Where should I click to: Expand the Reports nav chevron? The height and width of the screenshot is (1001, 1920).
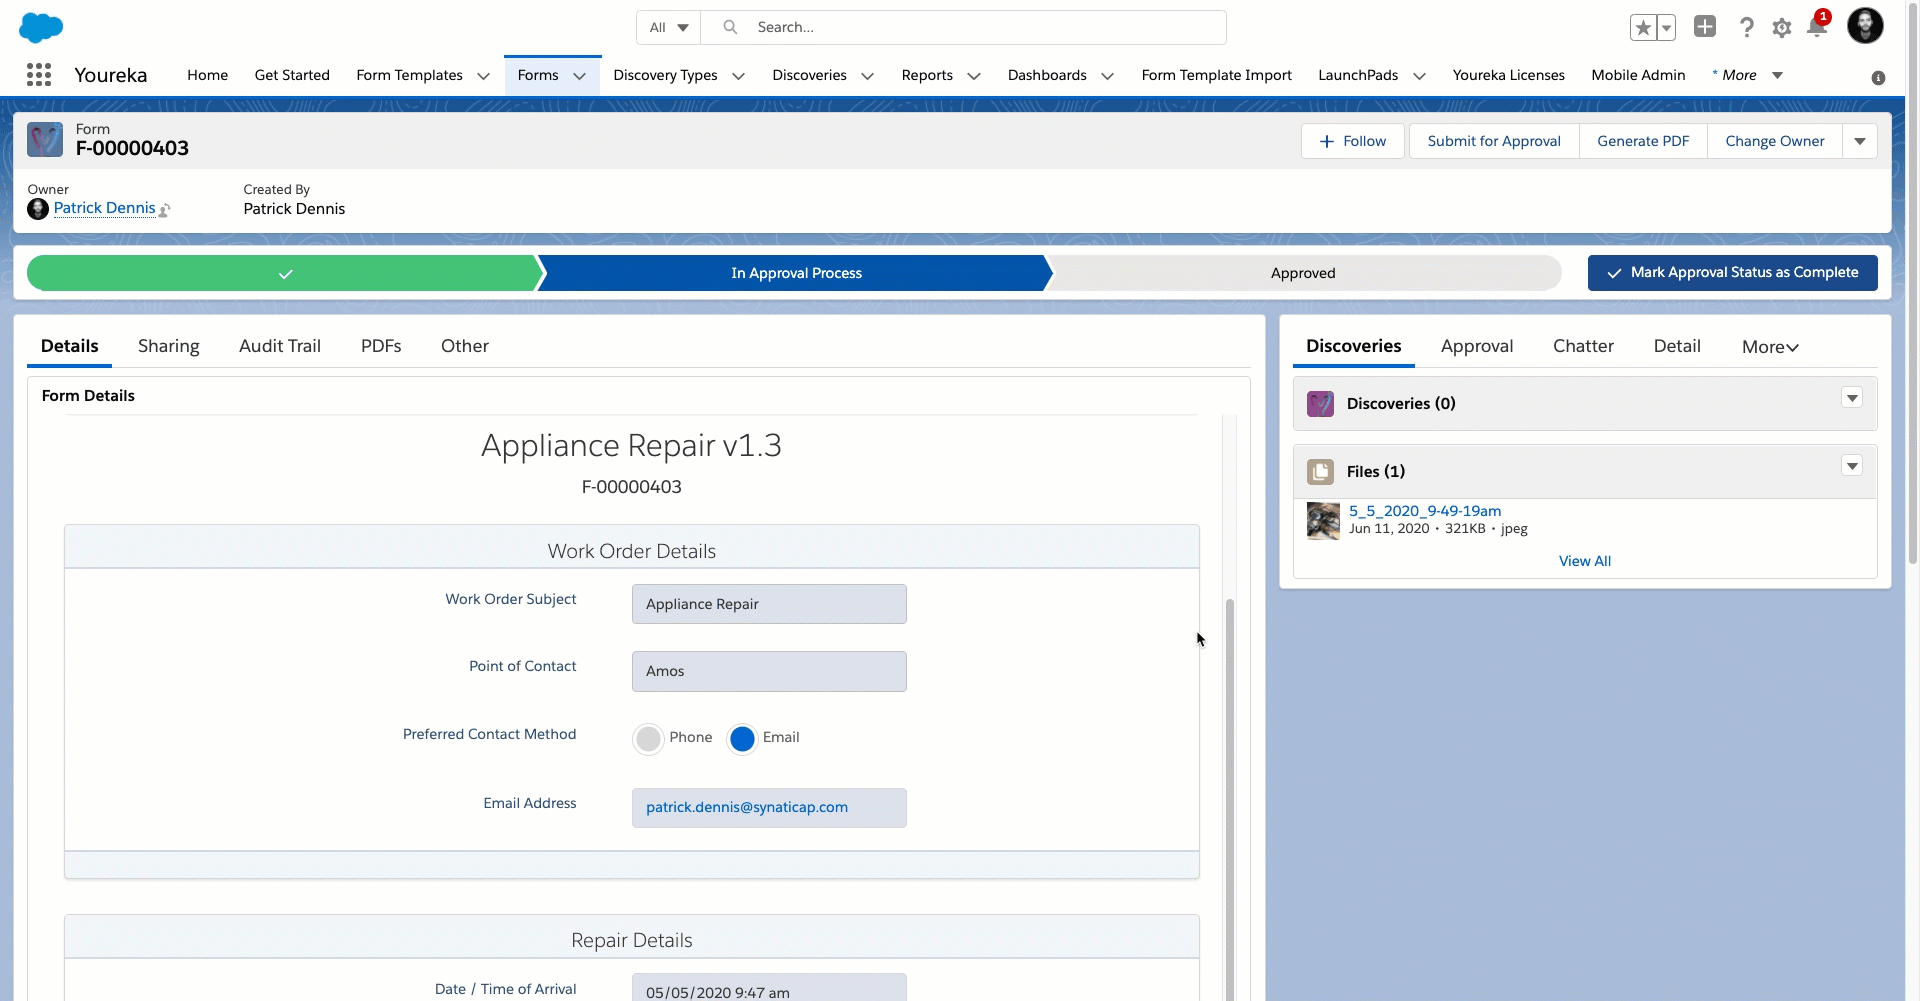click(974, 76)
